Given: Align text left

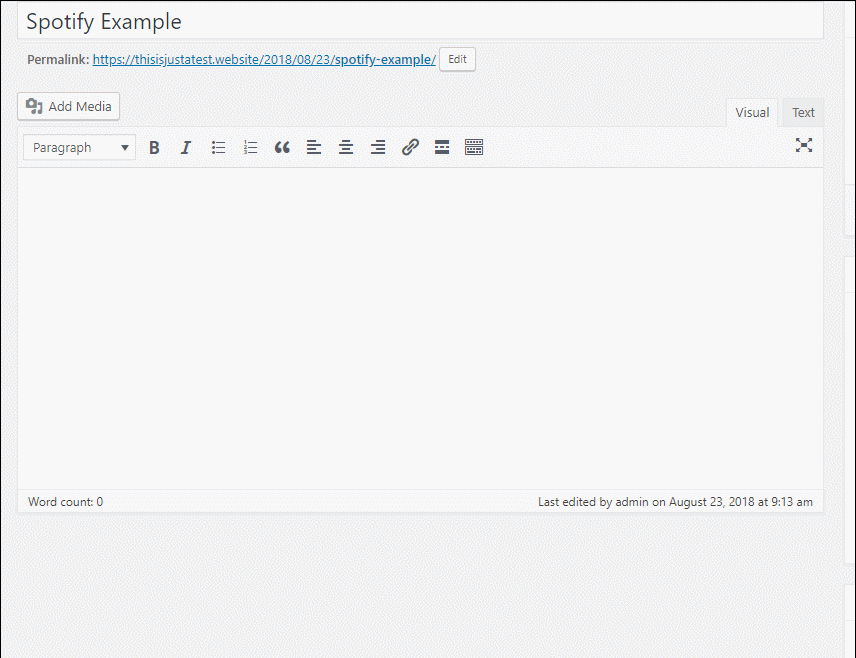Looking at the screenshot, I should 314,147.
